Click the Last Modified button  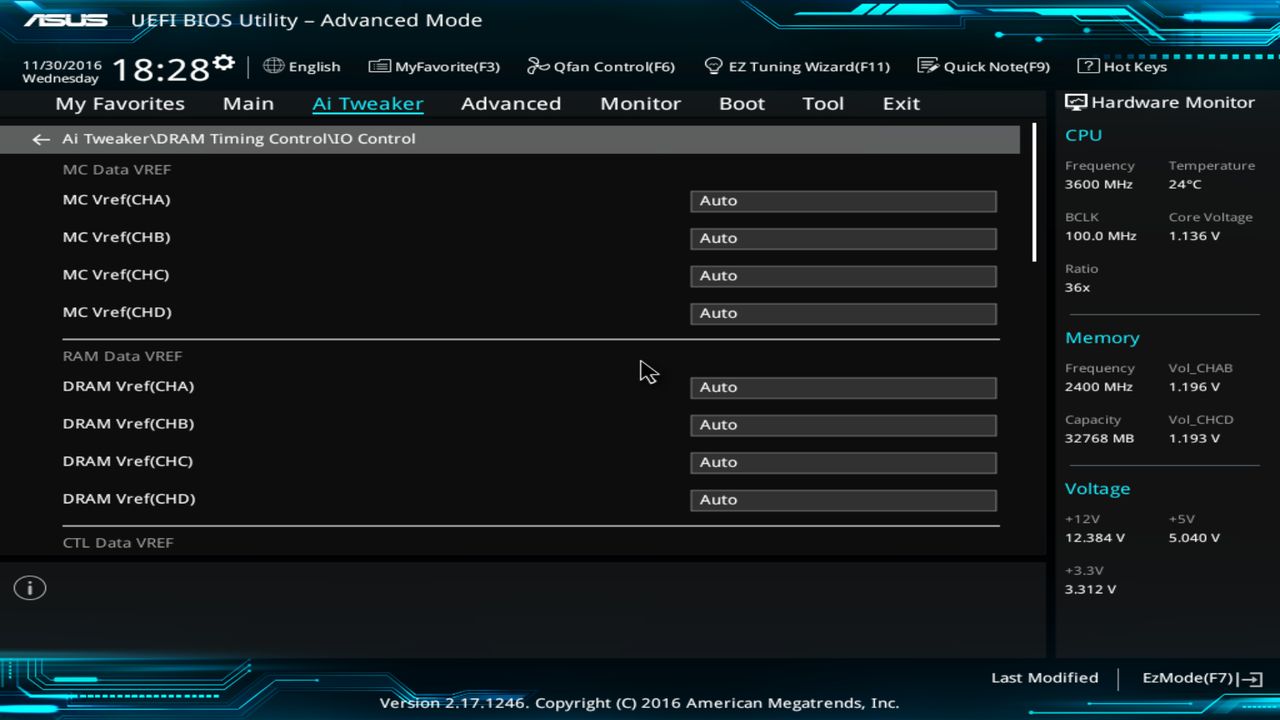click(1044, 677)
